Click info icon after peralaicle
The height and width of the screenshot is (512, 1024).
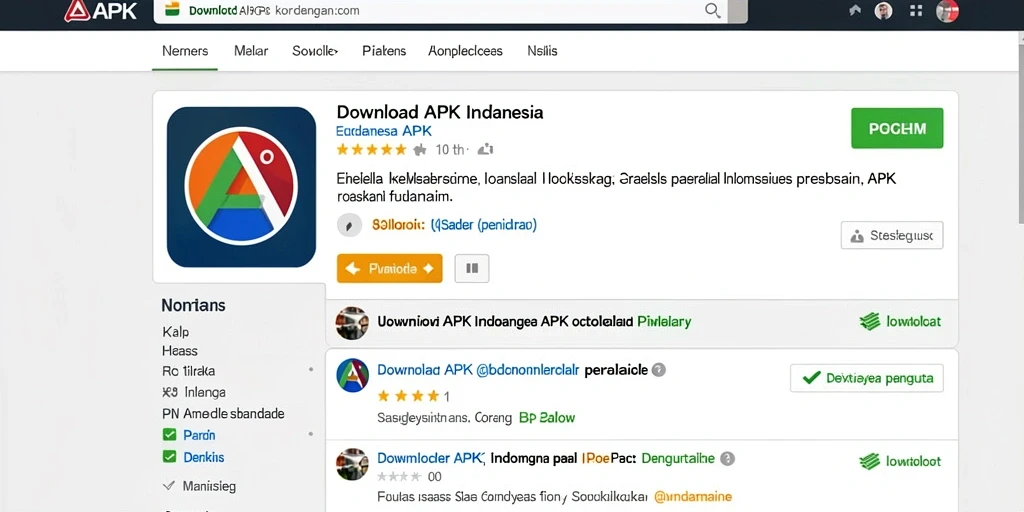point(659,370)
